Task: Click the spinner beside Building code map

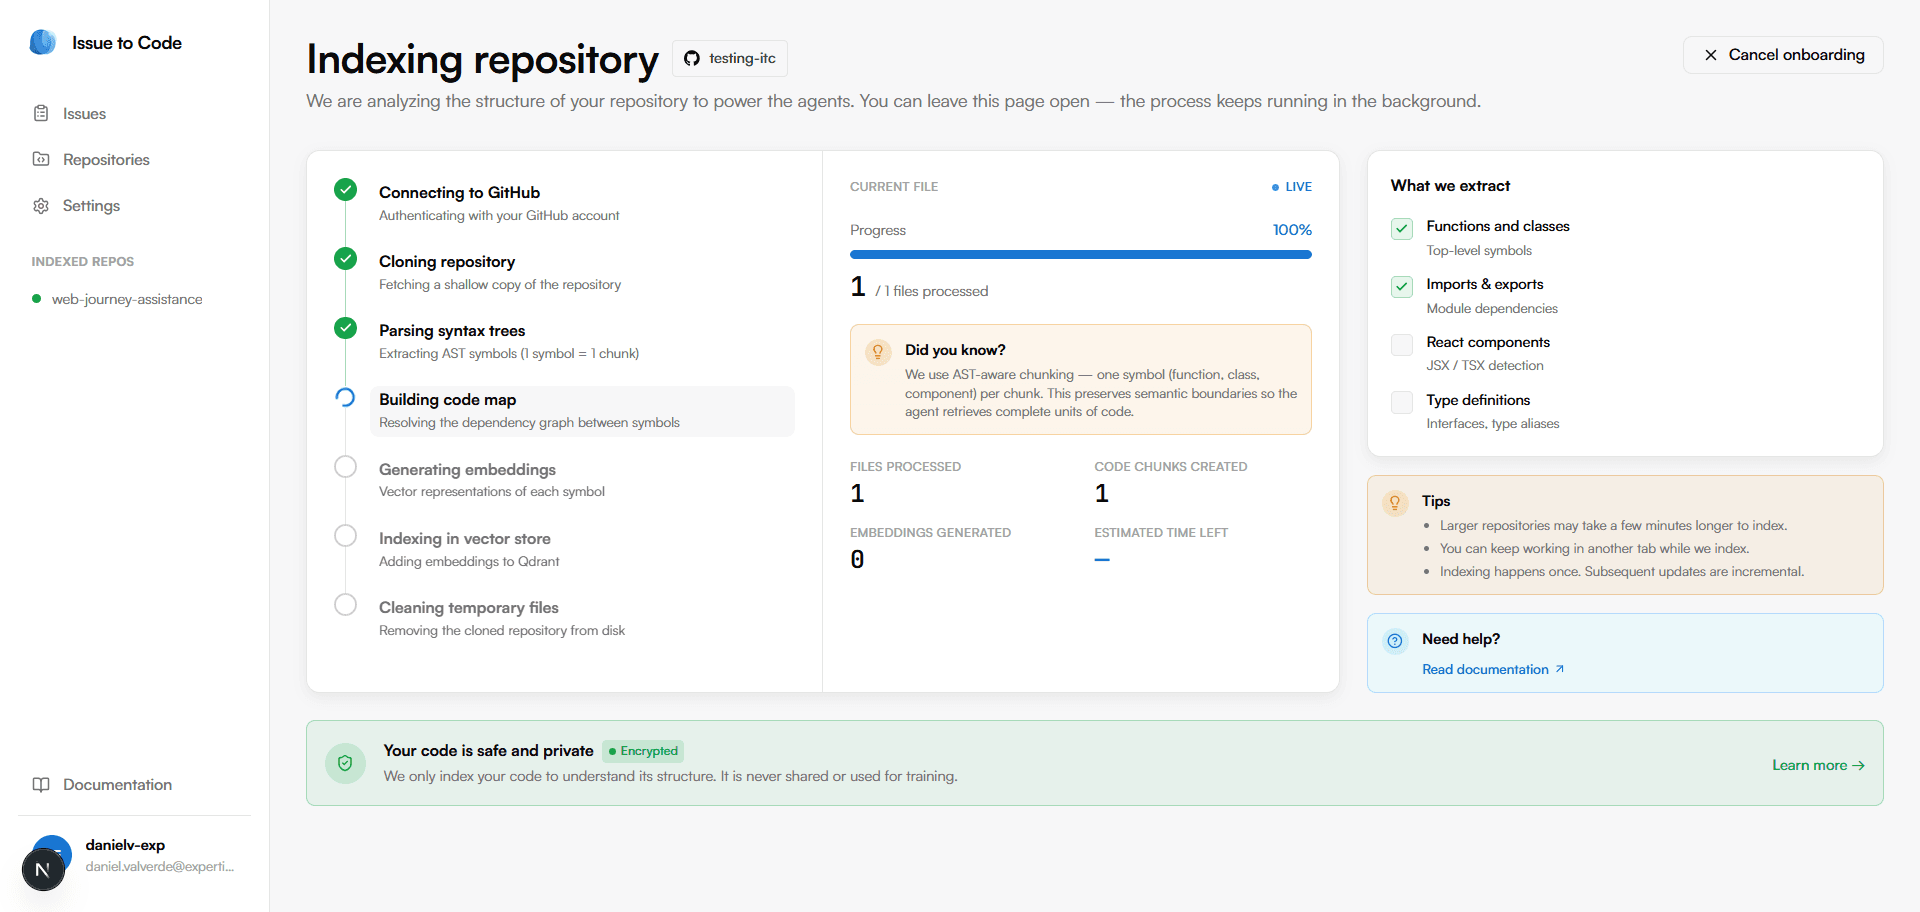Action: pyautogui.click(x=345, y=397)
